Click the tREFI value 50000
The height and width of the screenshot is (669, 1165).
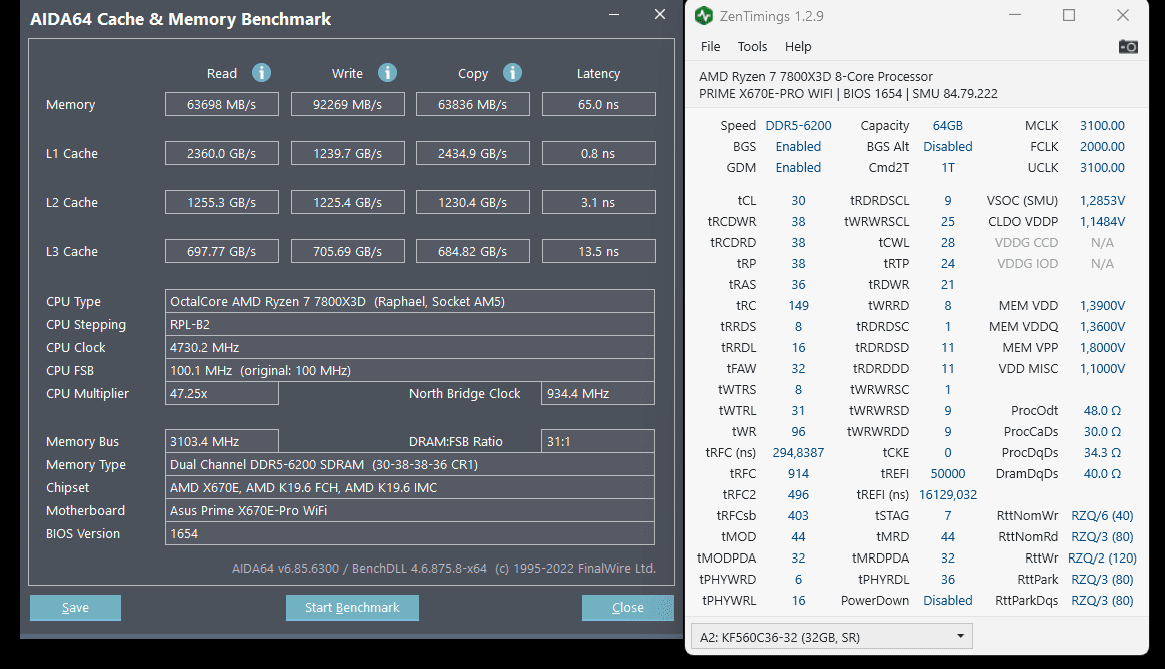click(948, 474)
